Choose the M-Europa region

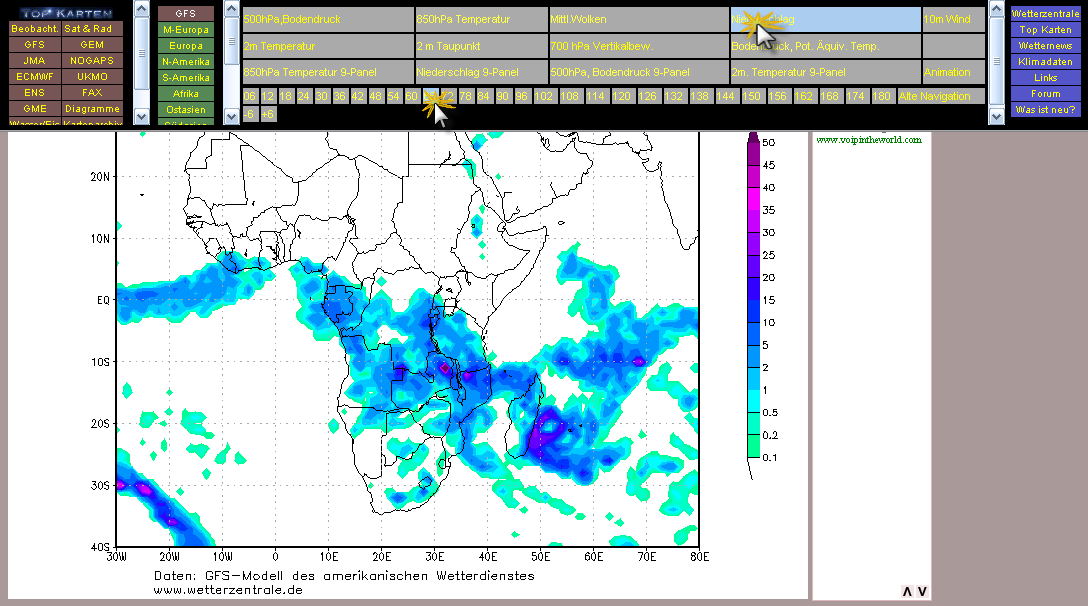[186, 30]
